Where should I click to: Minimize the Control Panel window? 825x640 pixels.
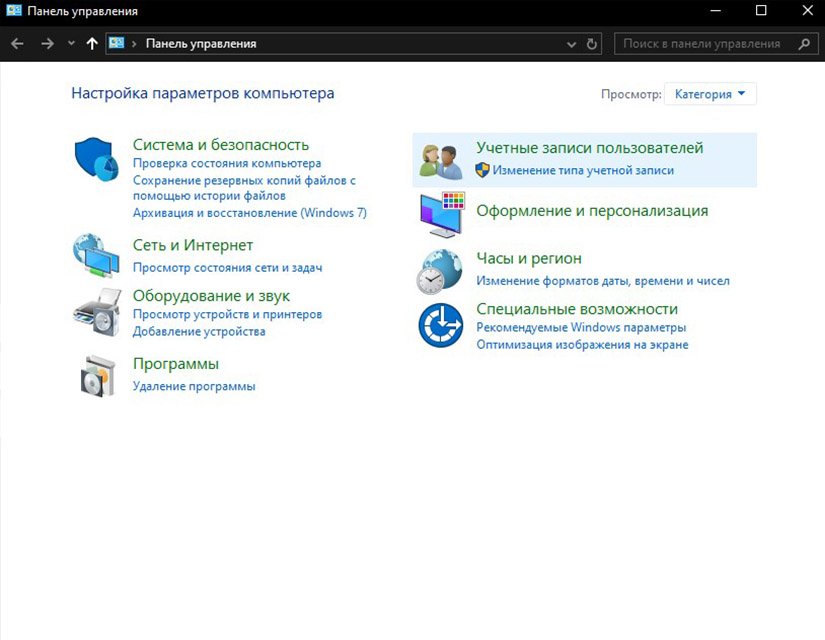716,11
